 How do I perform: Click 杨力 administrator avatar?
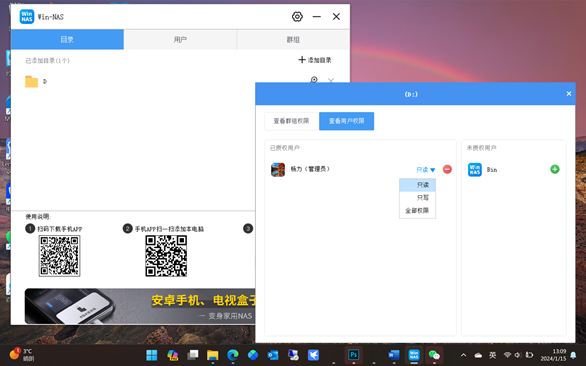[278, 169]
